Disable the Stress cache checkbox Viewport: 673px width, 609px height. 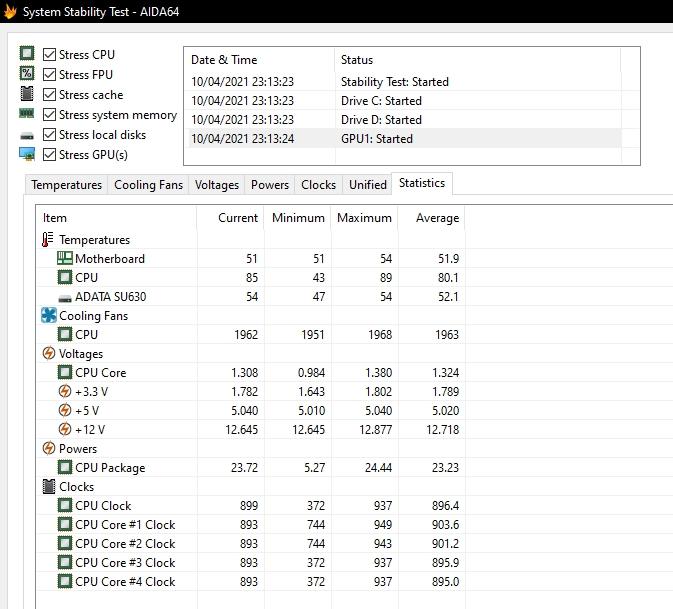[x=49, y=94]
